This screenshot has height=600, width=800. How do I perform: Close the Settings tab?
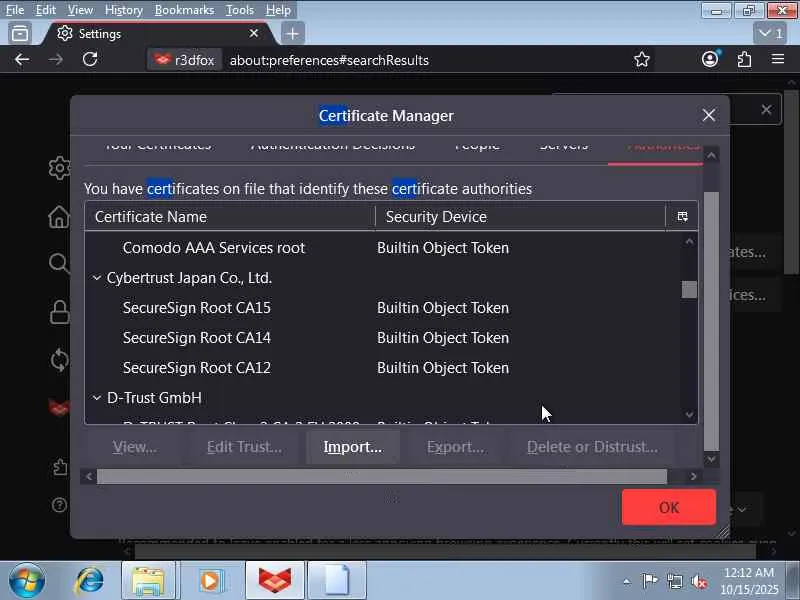(x=254, y=34)
